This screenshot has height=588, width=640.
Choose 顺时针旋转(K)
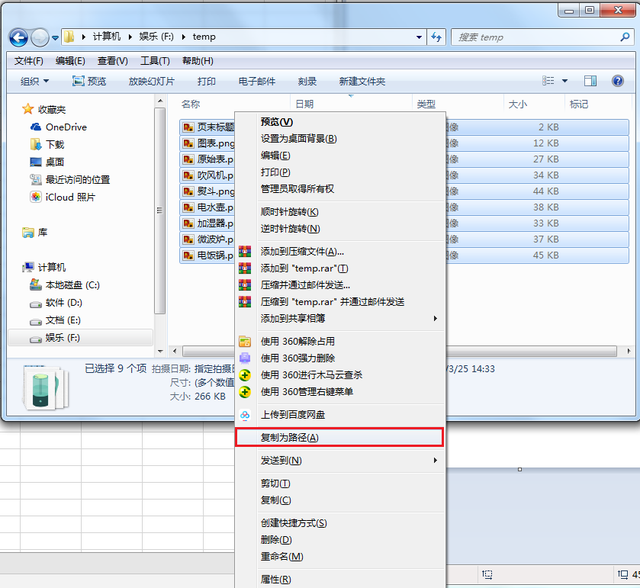289,212
